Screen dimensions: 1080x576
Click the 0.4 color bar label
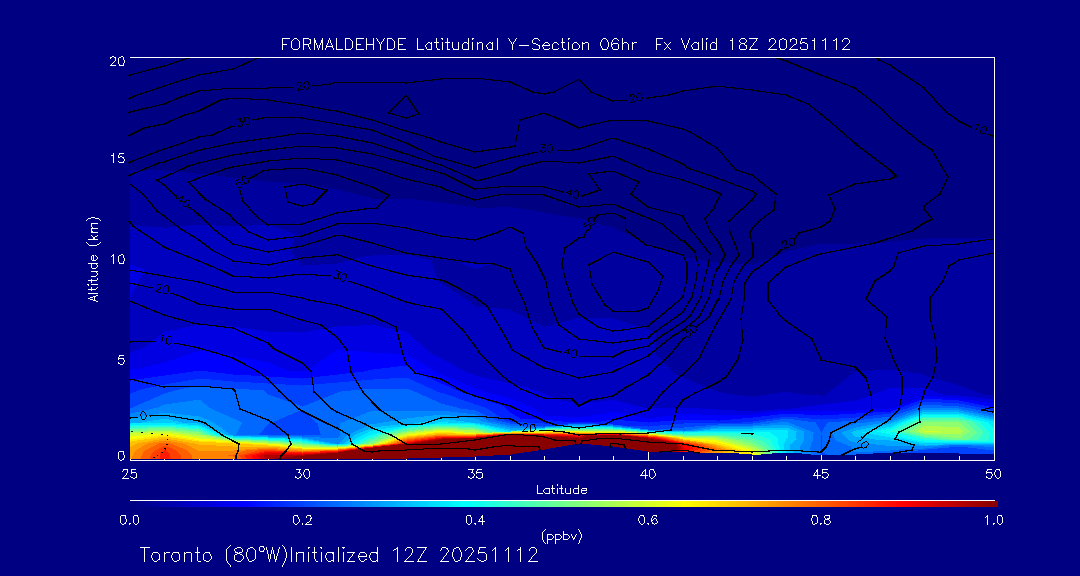click(475, 520)
